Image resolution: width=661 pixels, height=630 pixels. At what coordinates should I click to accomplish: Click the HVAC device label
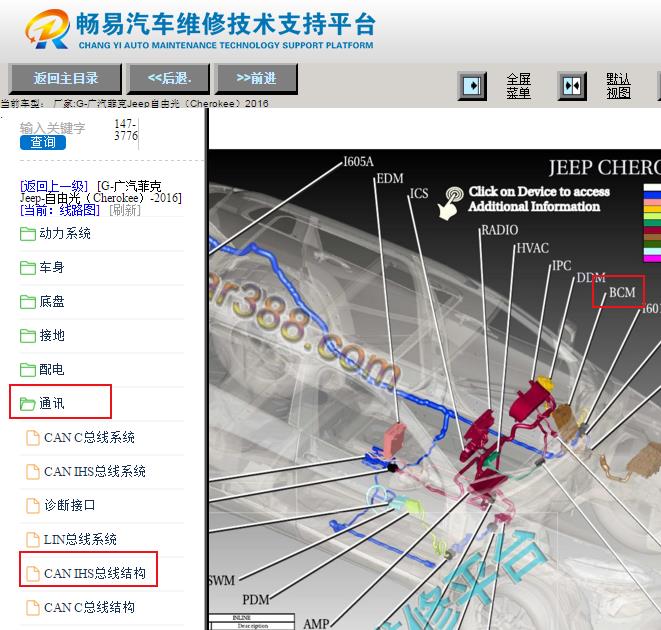point(532,248)
